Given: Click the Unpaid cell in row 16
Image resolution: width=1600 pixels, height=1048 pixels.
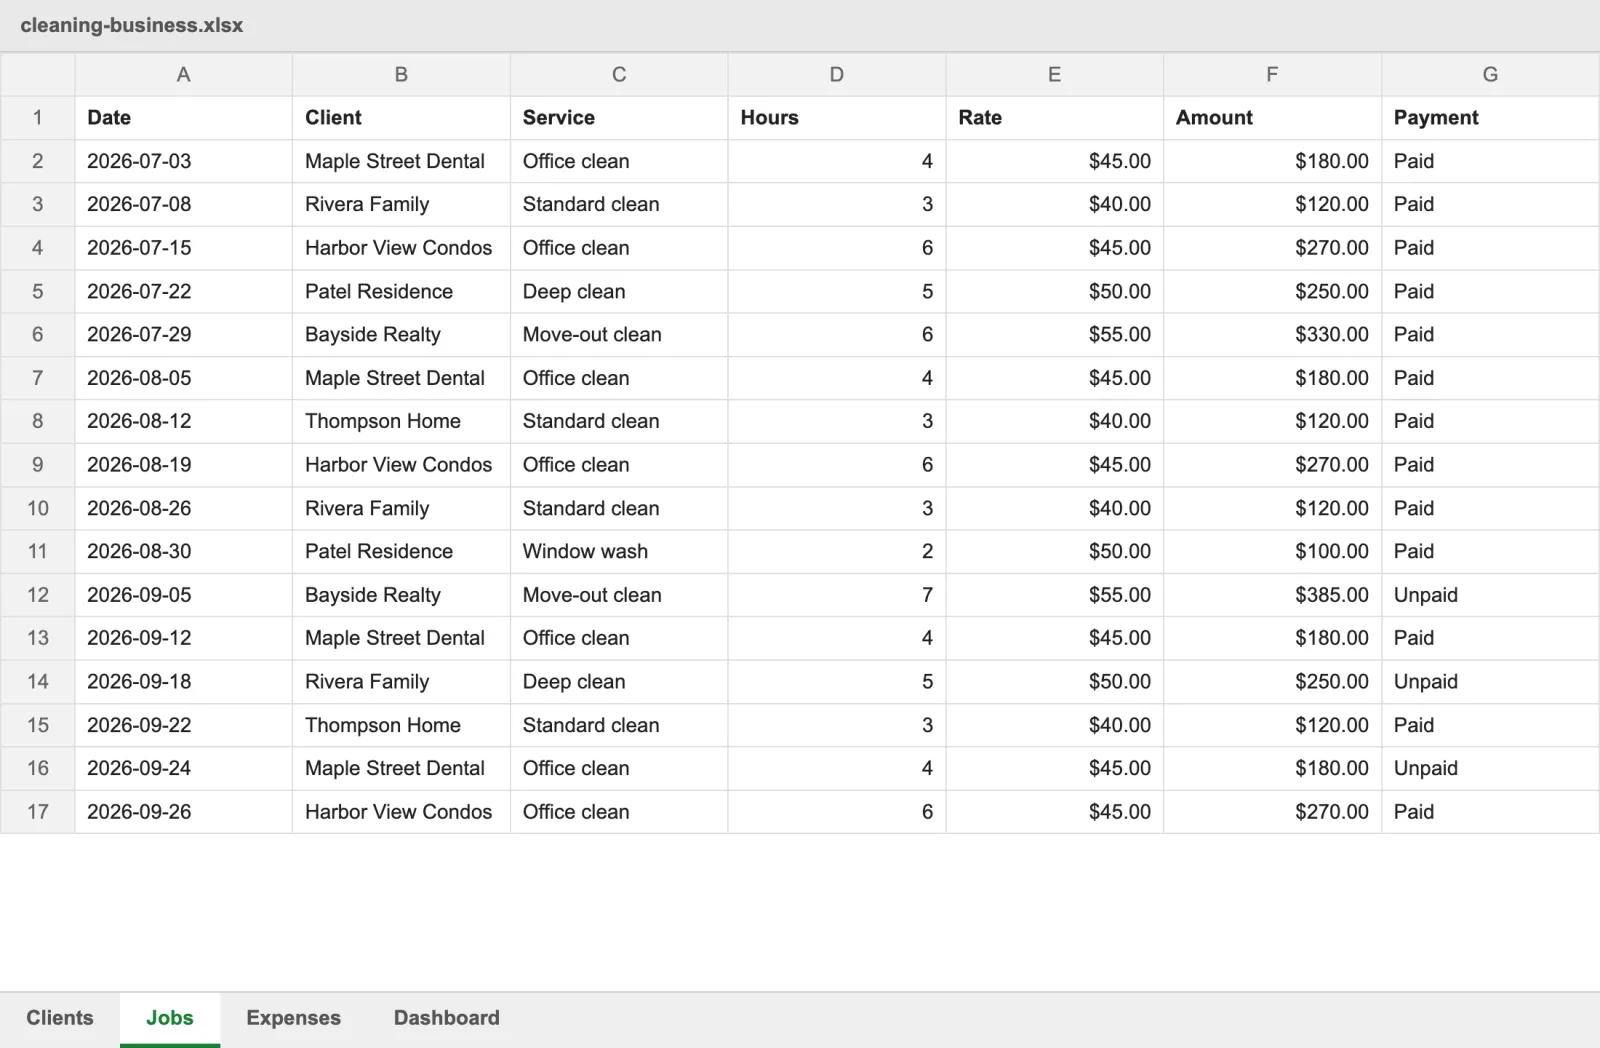Looking at the screenshot, I should 1490,768.
